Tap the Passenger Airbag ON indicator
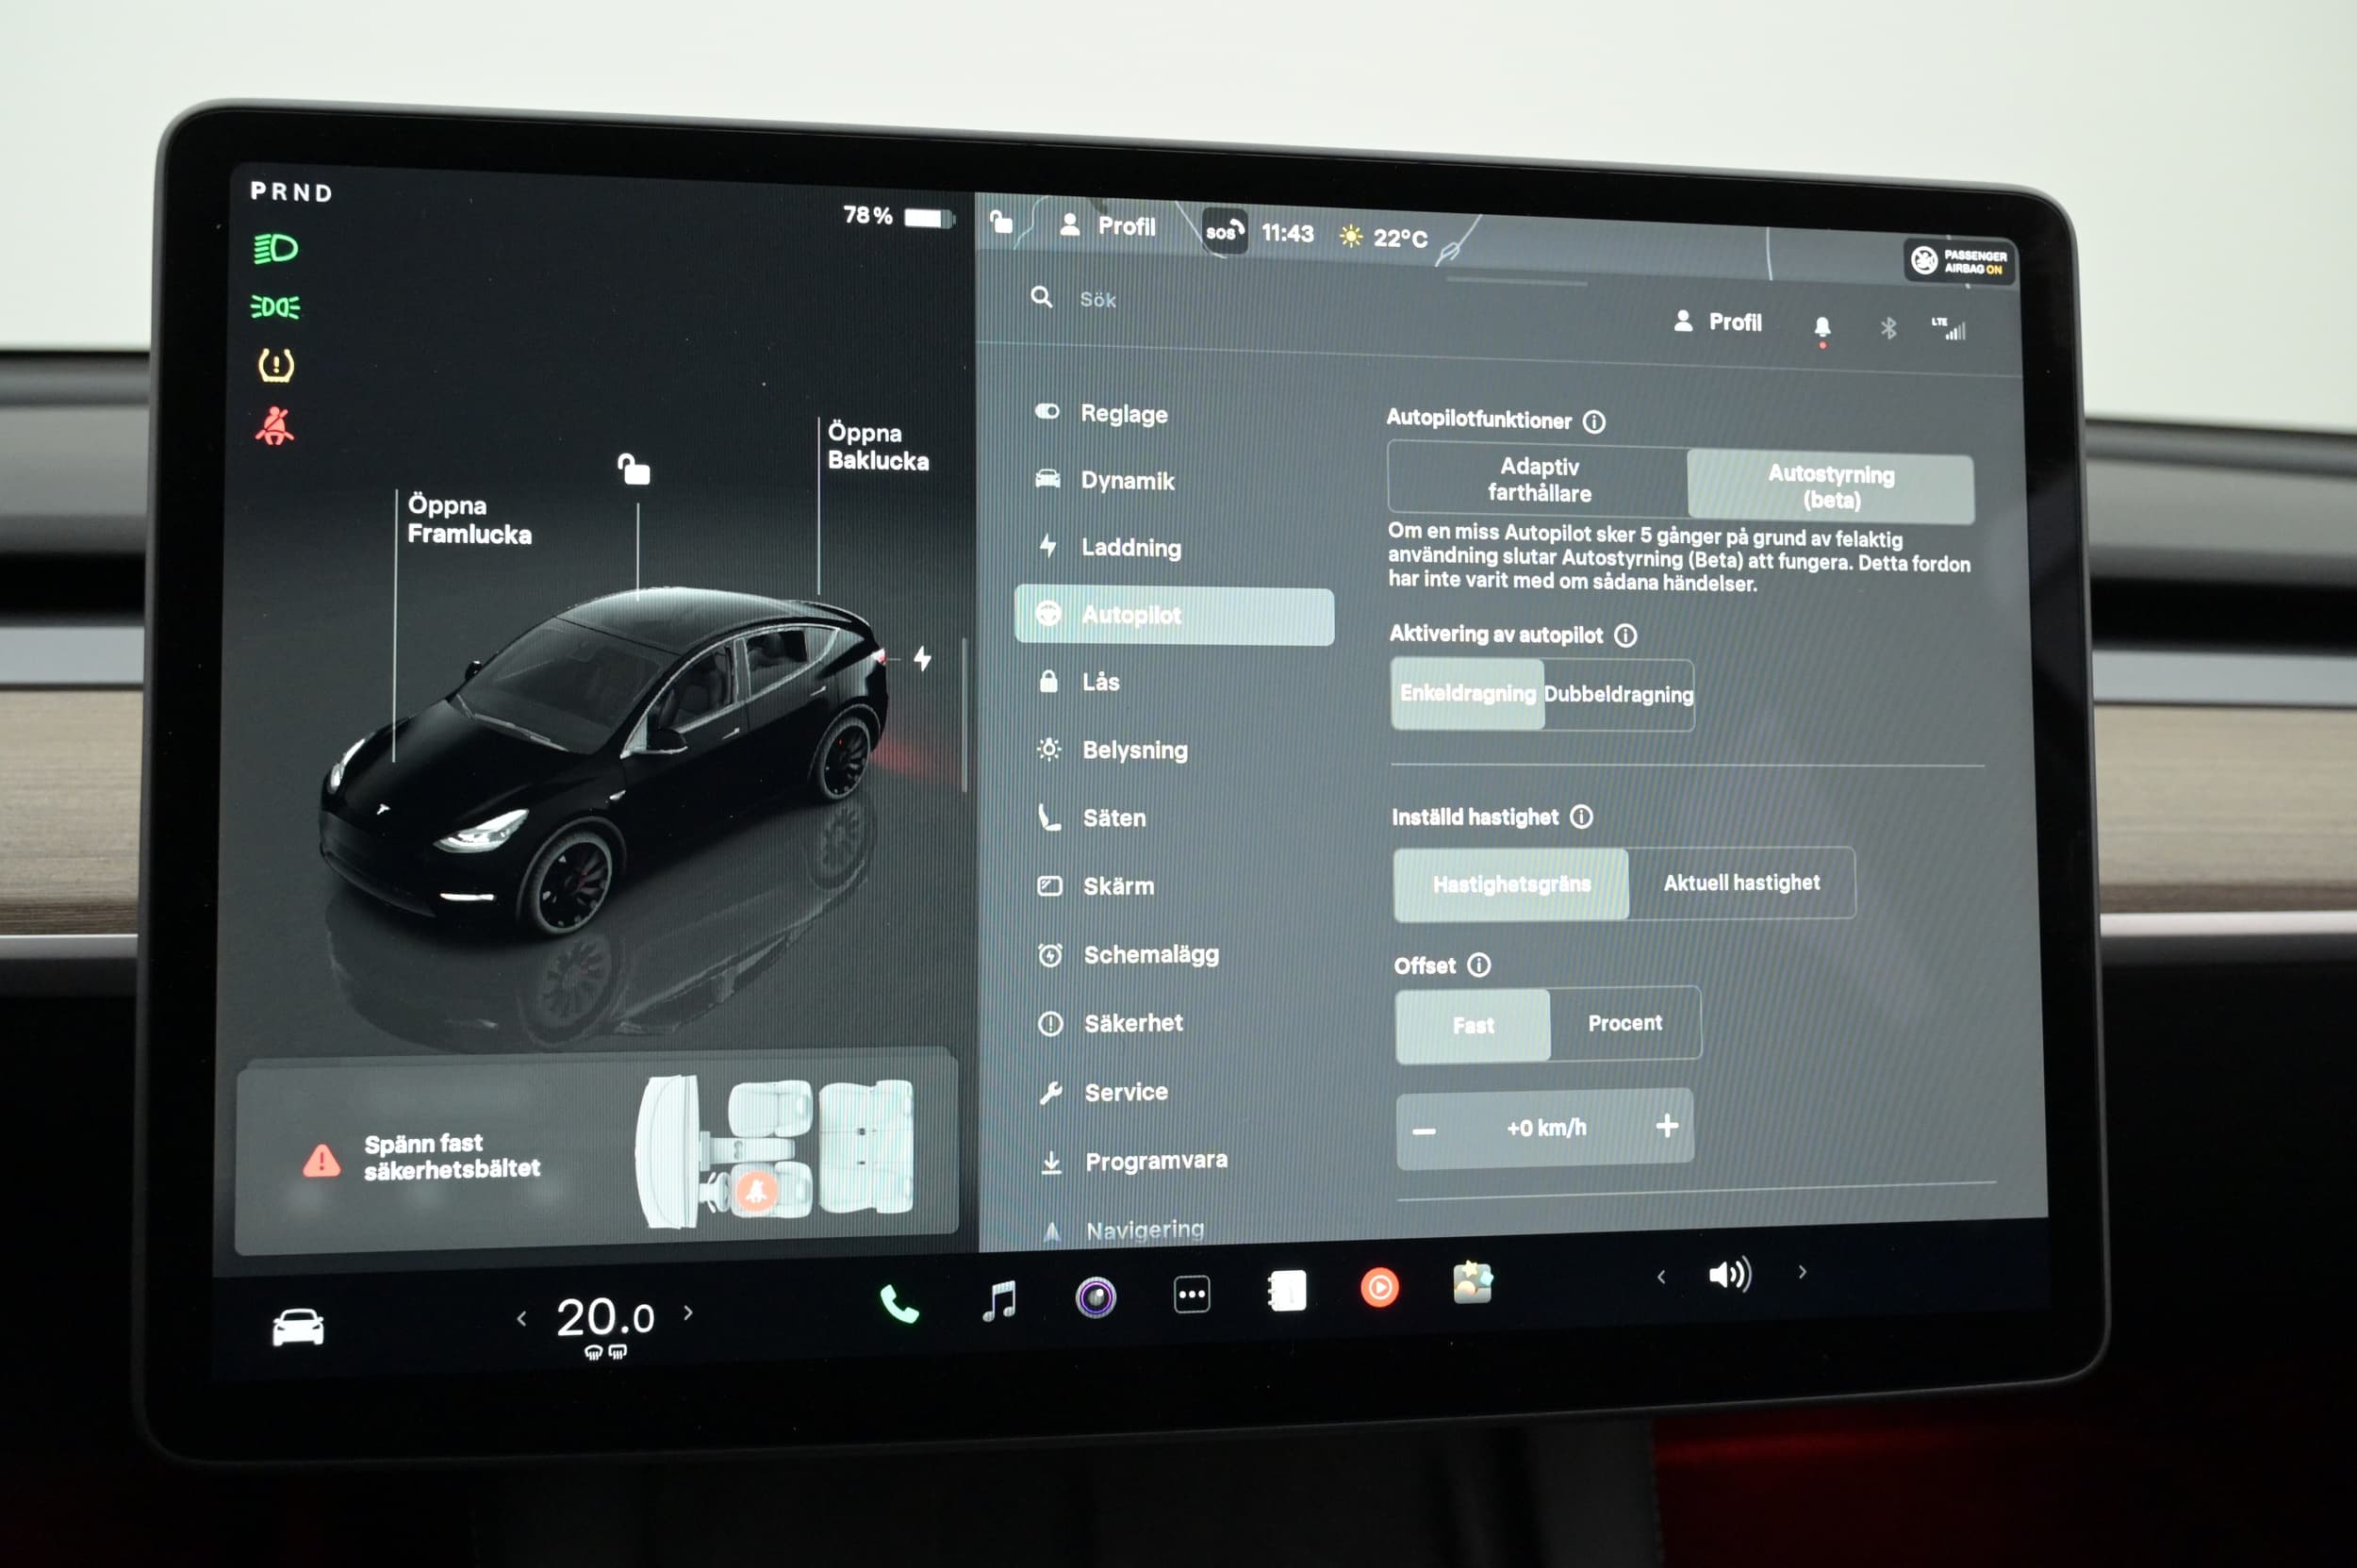Screen dimensions: 2357x1568 [x=1958, y=261]
